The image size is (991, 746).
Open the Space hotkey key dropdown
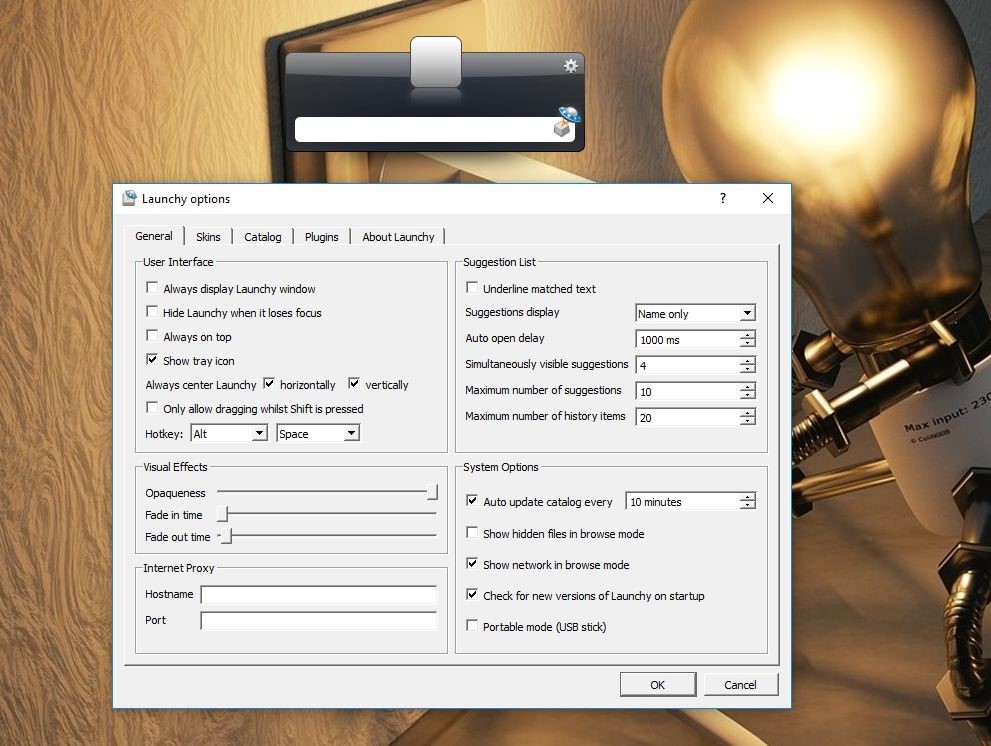[351, 434]
